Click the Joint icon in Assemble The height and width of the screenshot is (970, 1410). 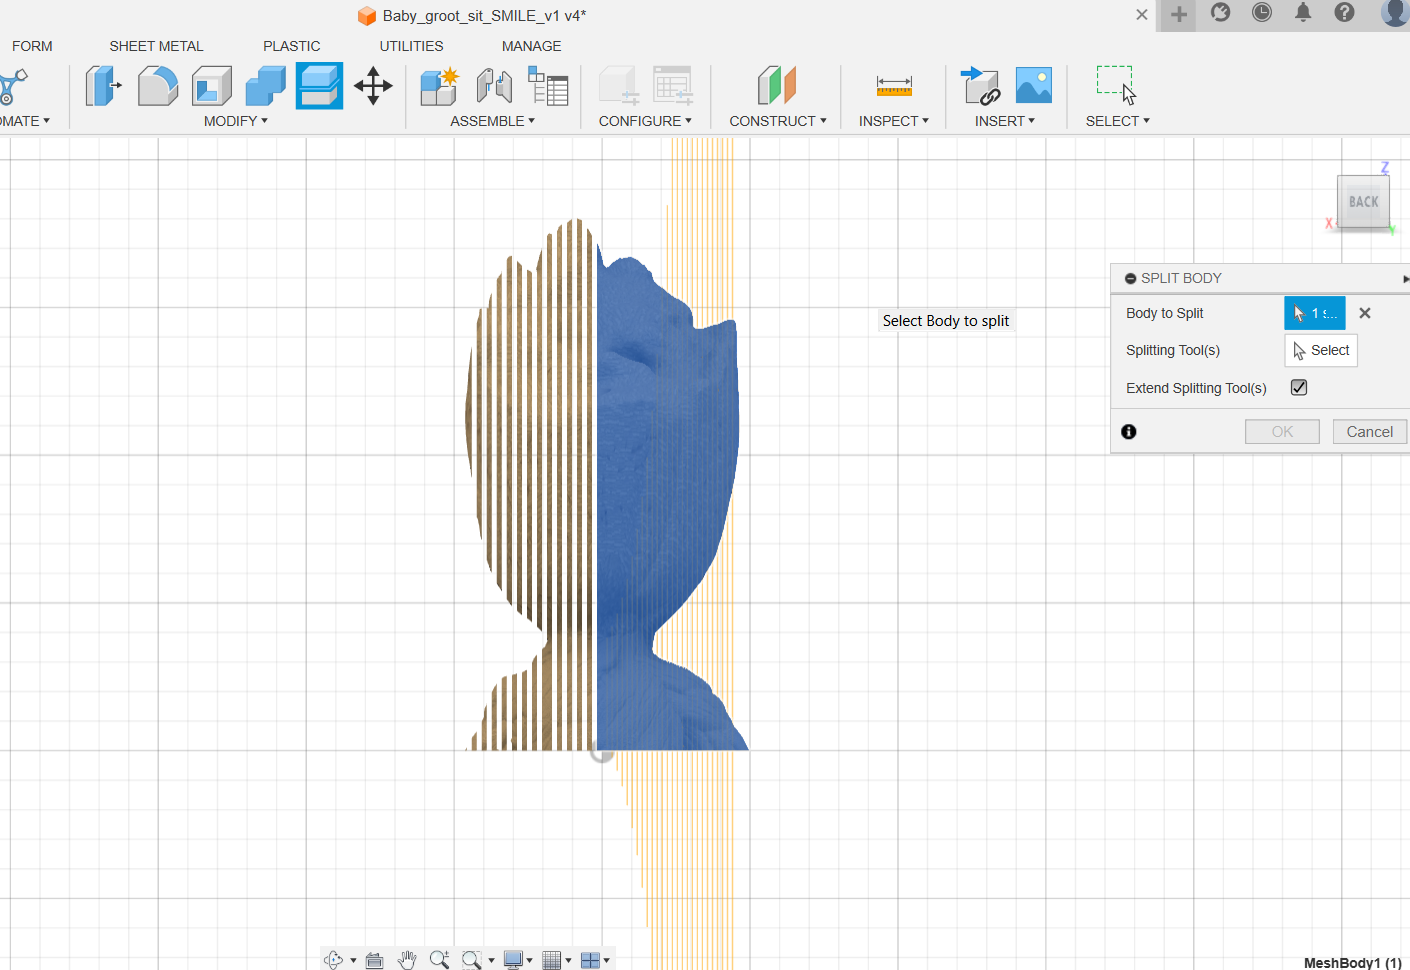coord(494,86)
